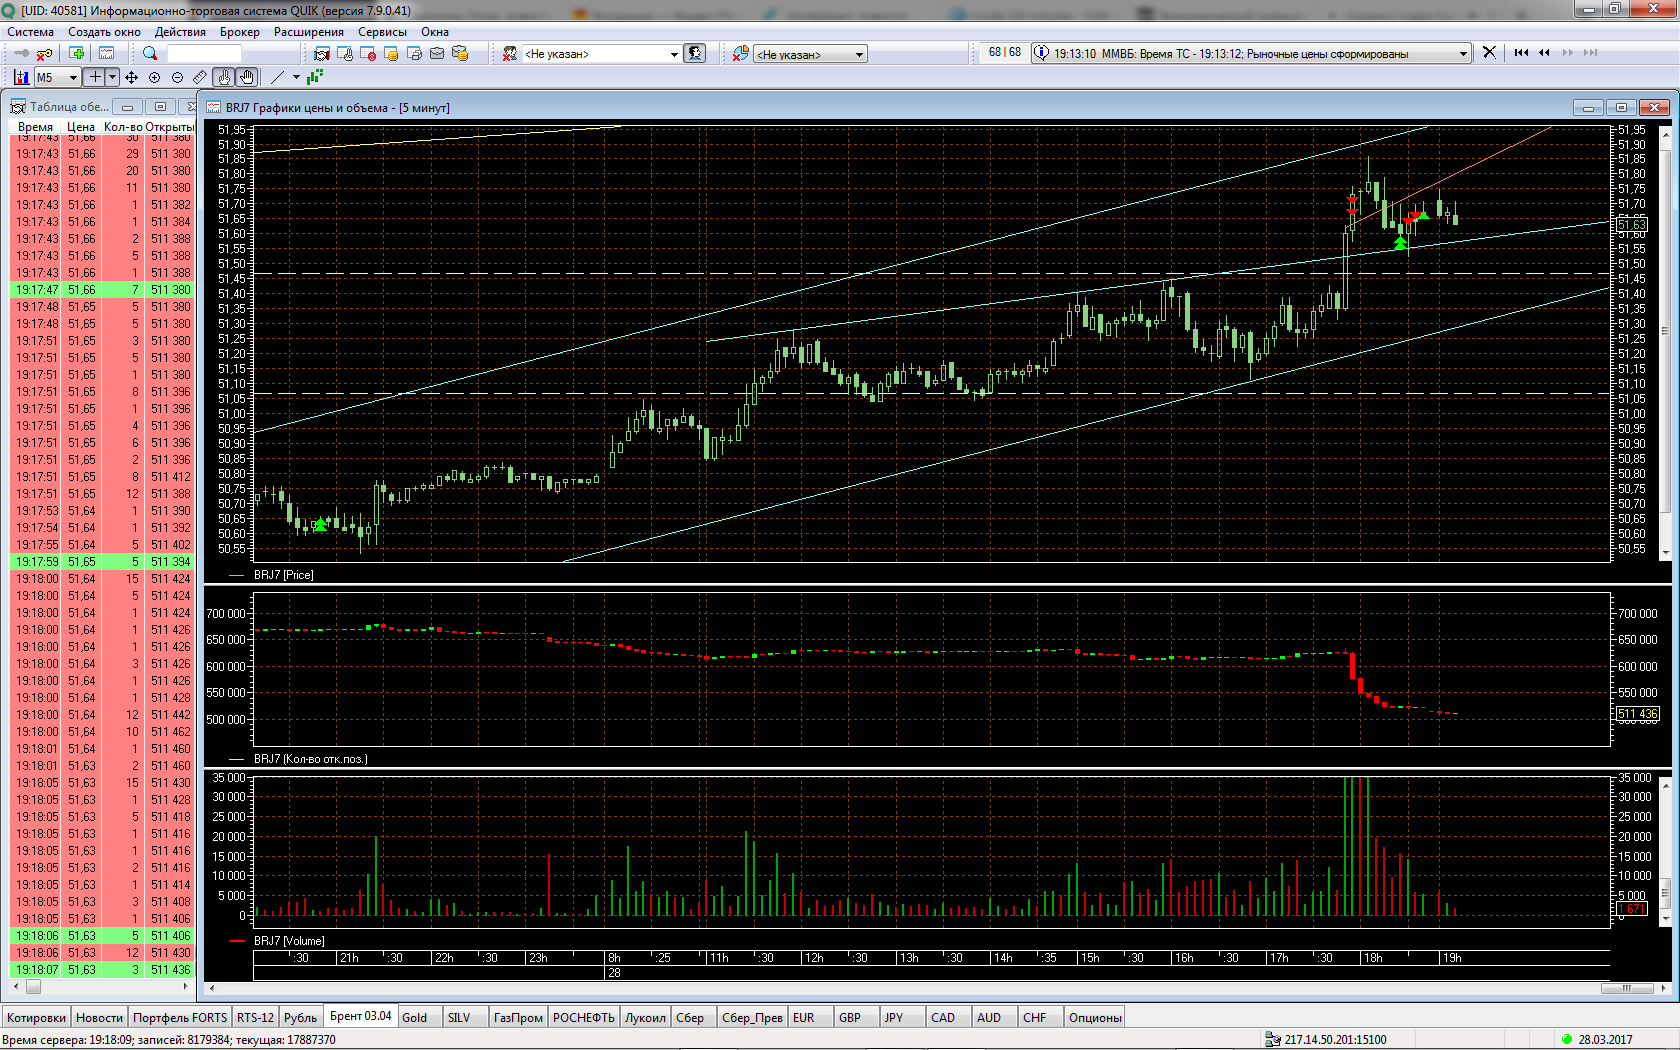Select the green 19:17:47 trade row
The width and height of the screenshot is (1680, 1050).
tap(102, 290)
